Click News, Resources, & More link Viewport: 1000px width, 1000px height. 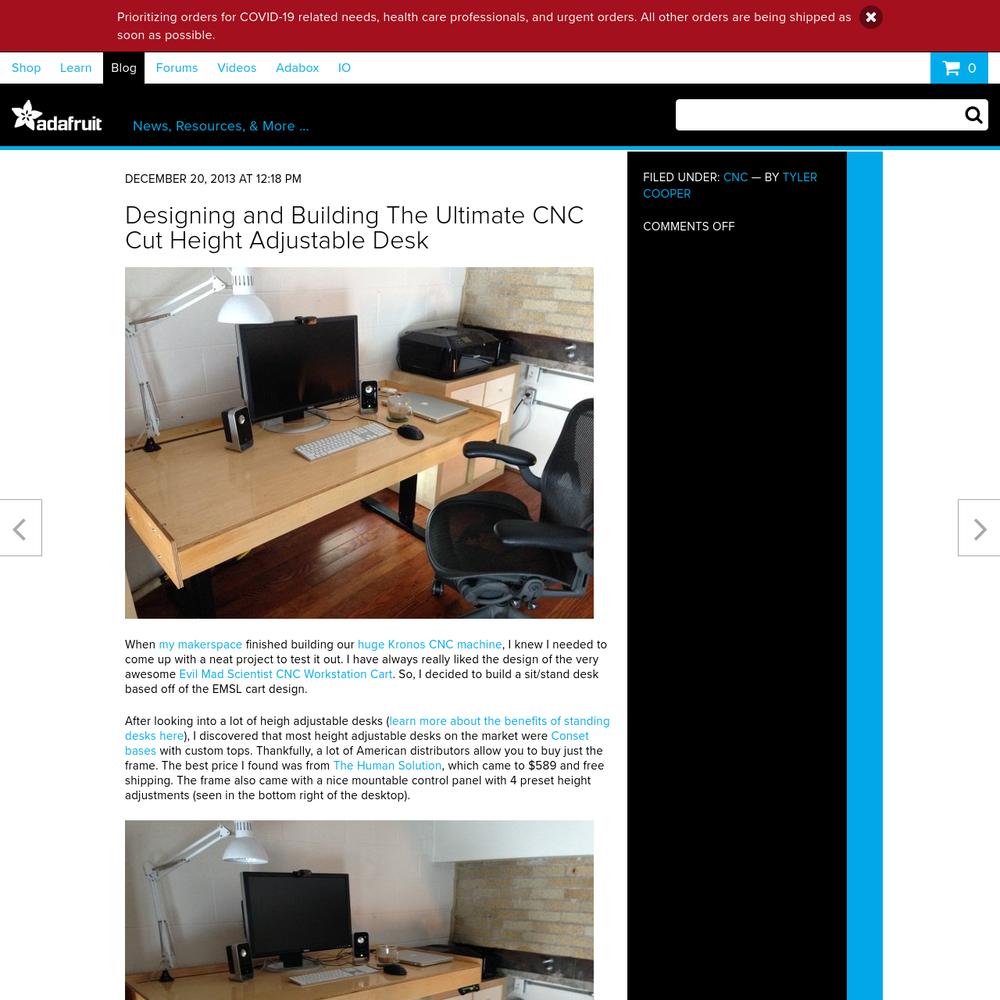221,126
